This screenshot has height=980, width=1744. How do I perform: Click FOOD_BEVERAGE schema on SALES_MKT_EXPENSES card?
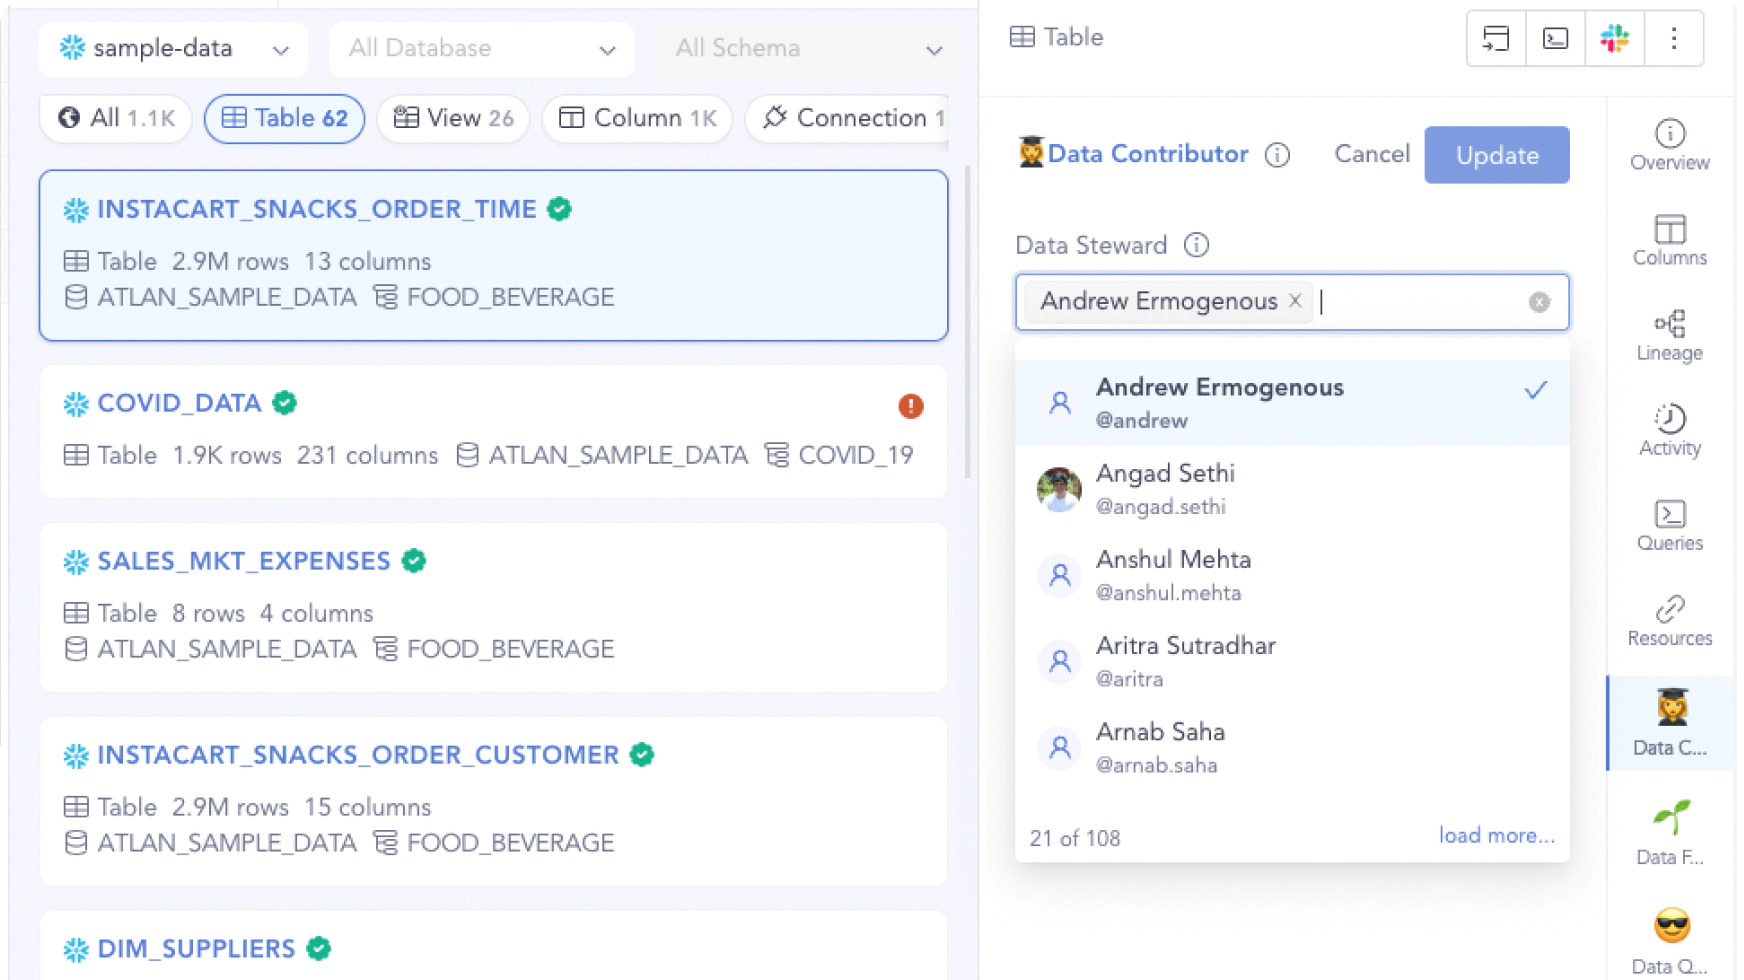pyautogui.click(x=510, y=650)
